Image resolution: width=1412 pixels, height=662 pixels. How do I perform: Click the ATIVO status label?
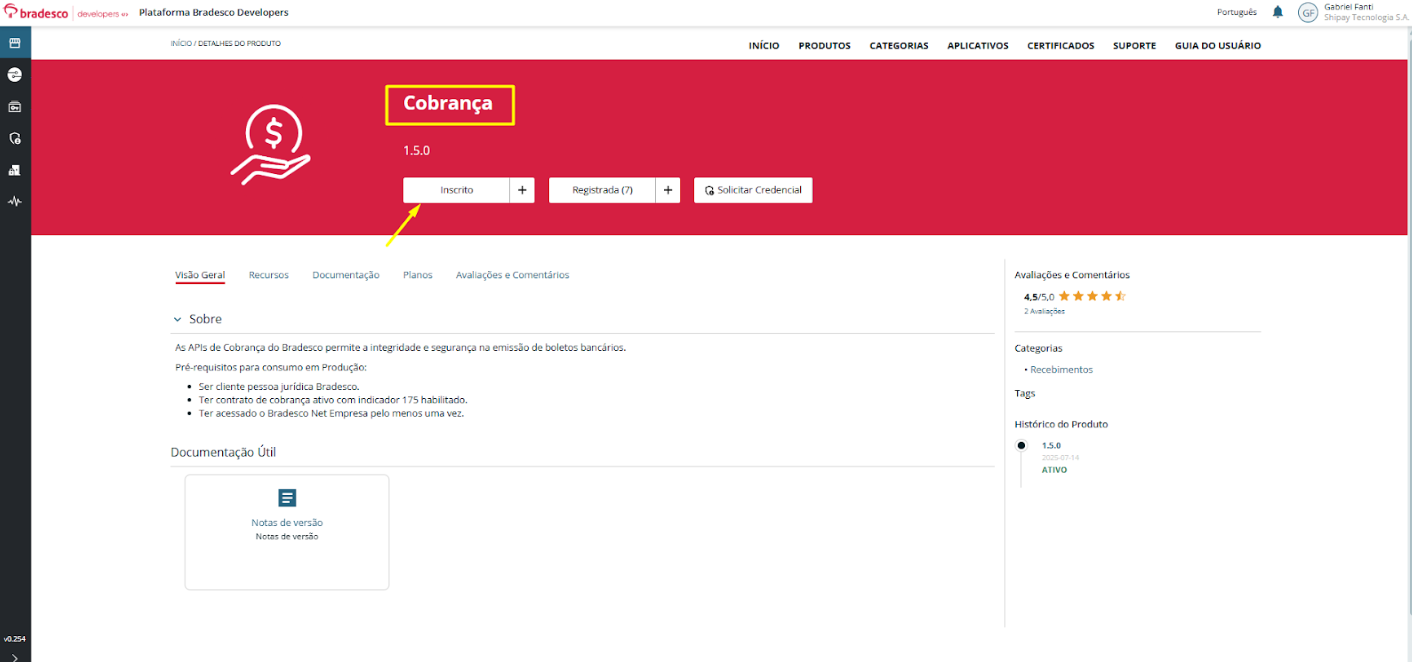point(1054,470)
